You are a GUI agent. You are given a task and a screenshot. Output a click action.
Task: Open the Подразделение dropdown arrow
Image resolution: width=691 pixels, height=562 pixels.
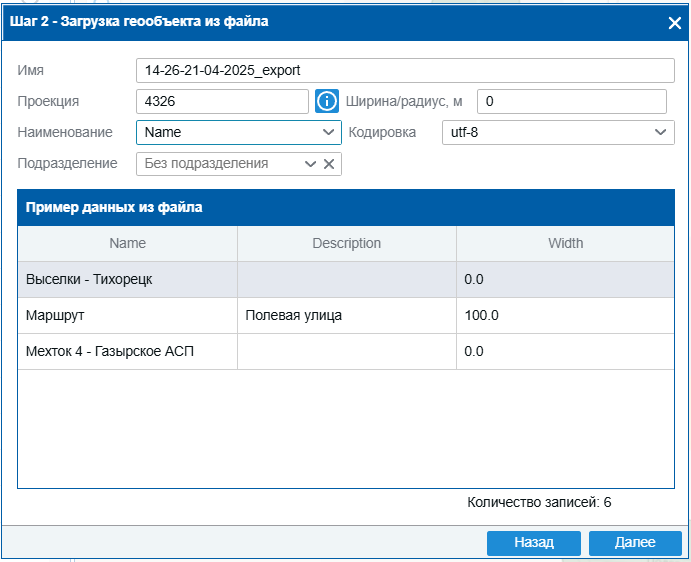[x=310, y=164]
